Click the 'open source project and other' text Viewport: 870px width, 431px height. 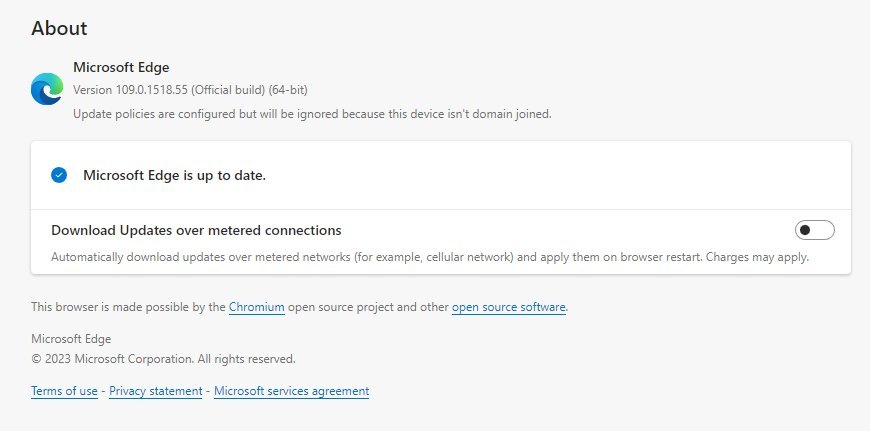click(x=368, y=307)
